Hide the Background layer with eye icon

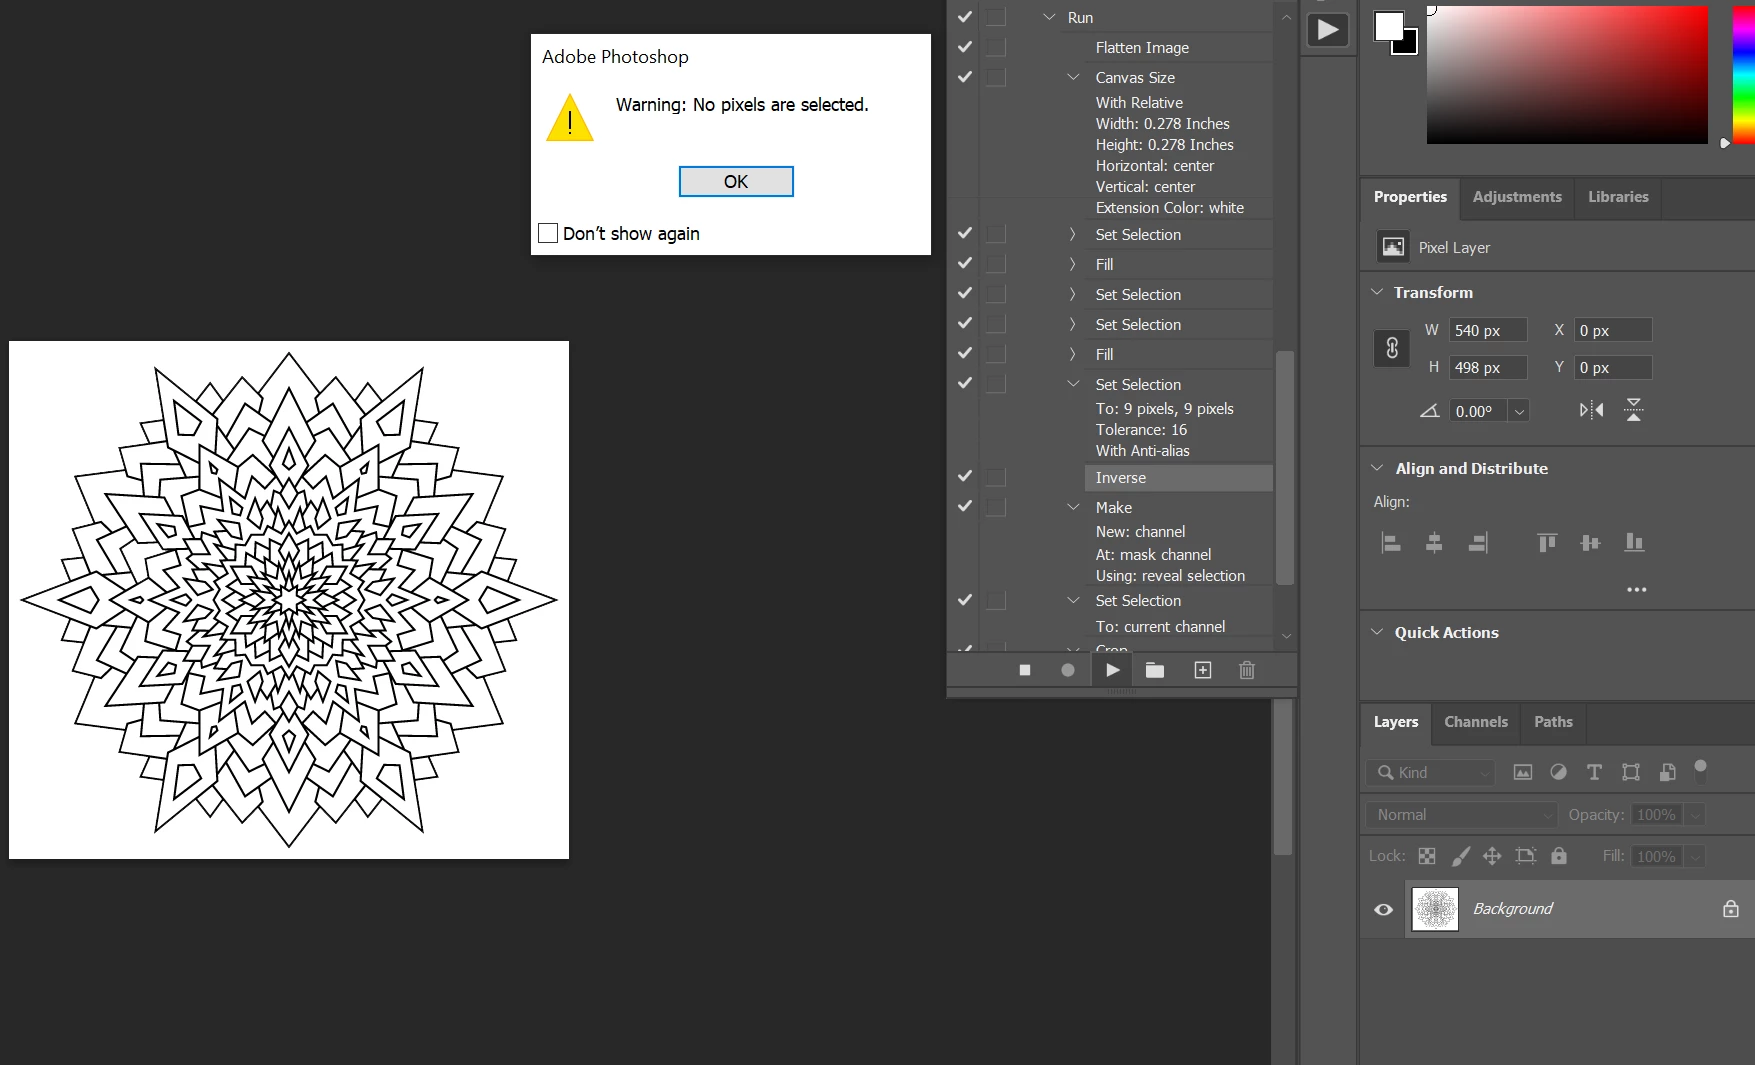click(x=1384, y=909)
